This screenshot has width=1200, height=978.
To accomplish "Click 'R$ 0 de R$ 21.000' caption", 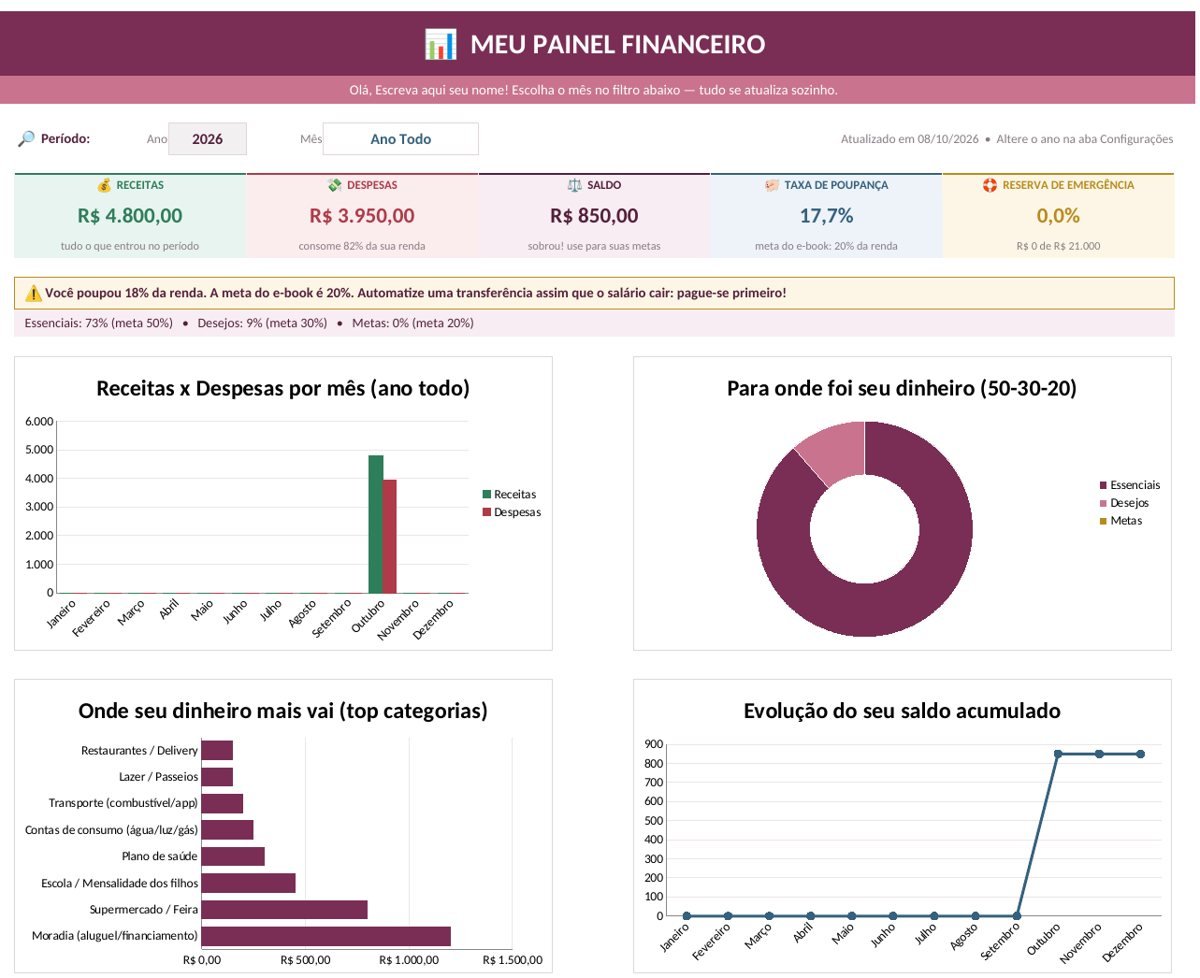I will point(1058,246).
